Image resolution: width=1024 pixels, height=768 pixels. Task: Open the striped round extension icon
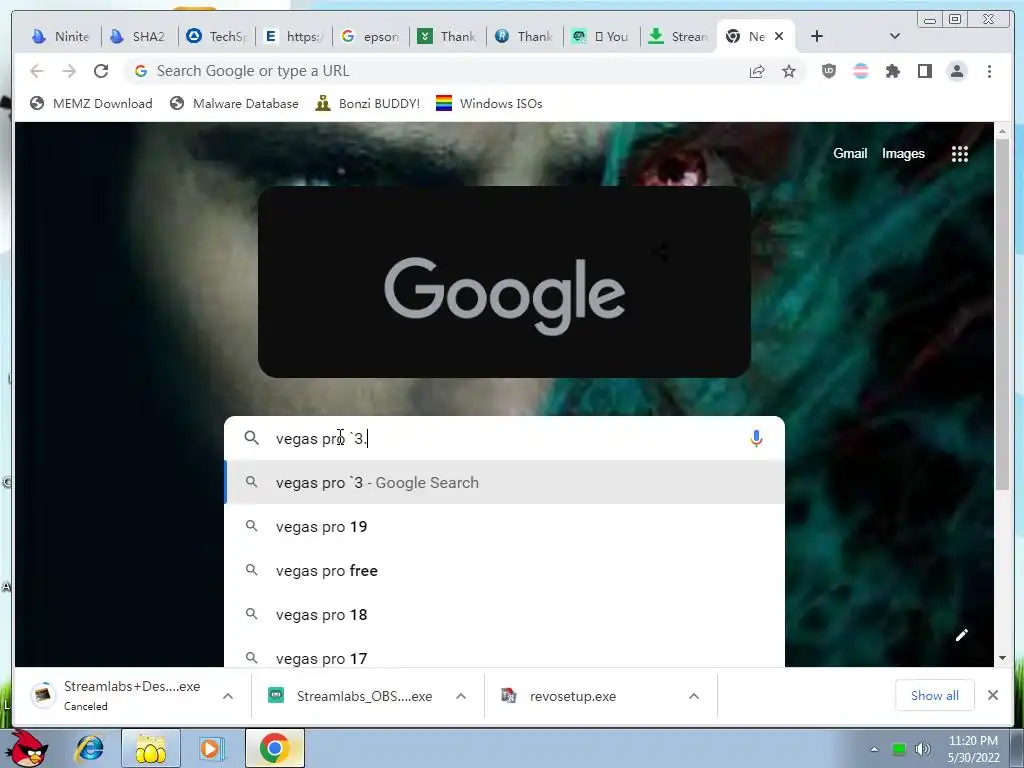pyautogui.click(x=861, y=71)
